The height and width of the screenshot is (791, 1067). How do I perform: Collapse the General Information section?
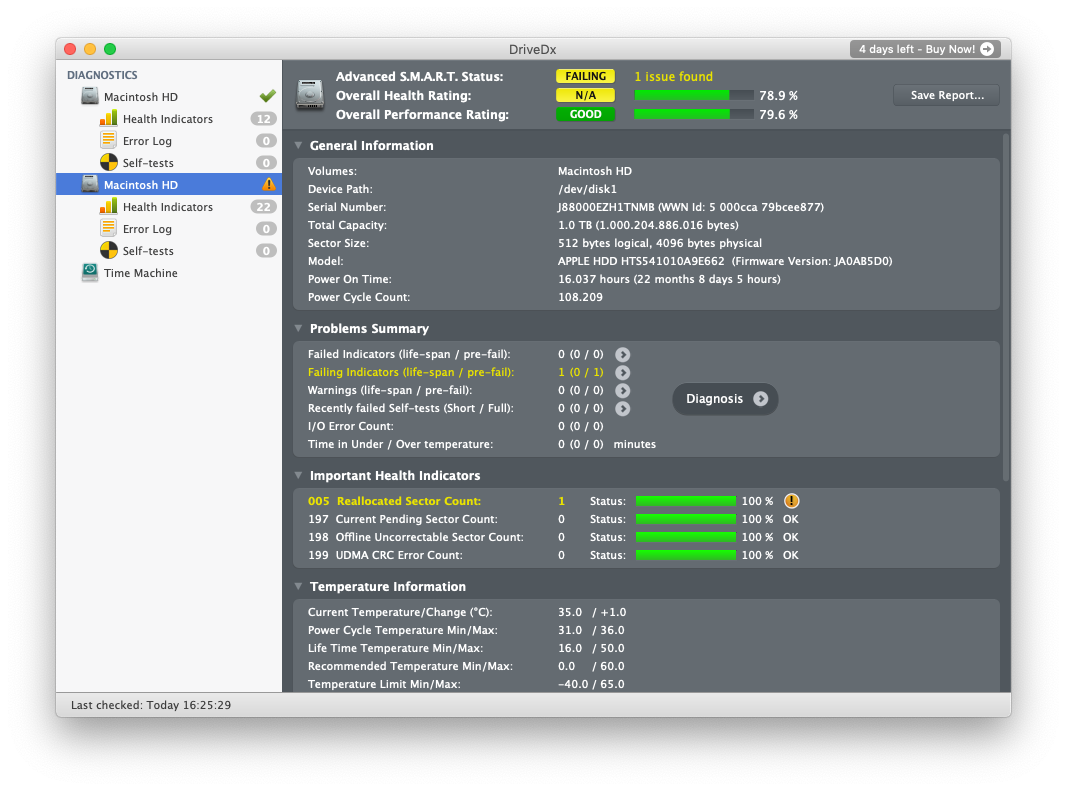tap(298, 146)
